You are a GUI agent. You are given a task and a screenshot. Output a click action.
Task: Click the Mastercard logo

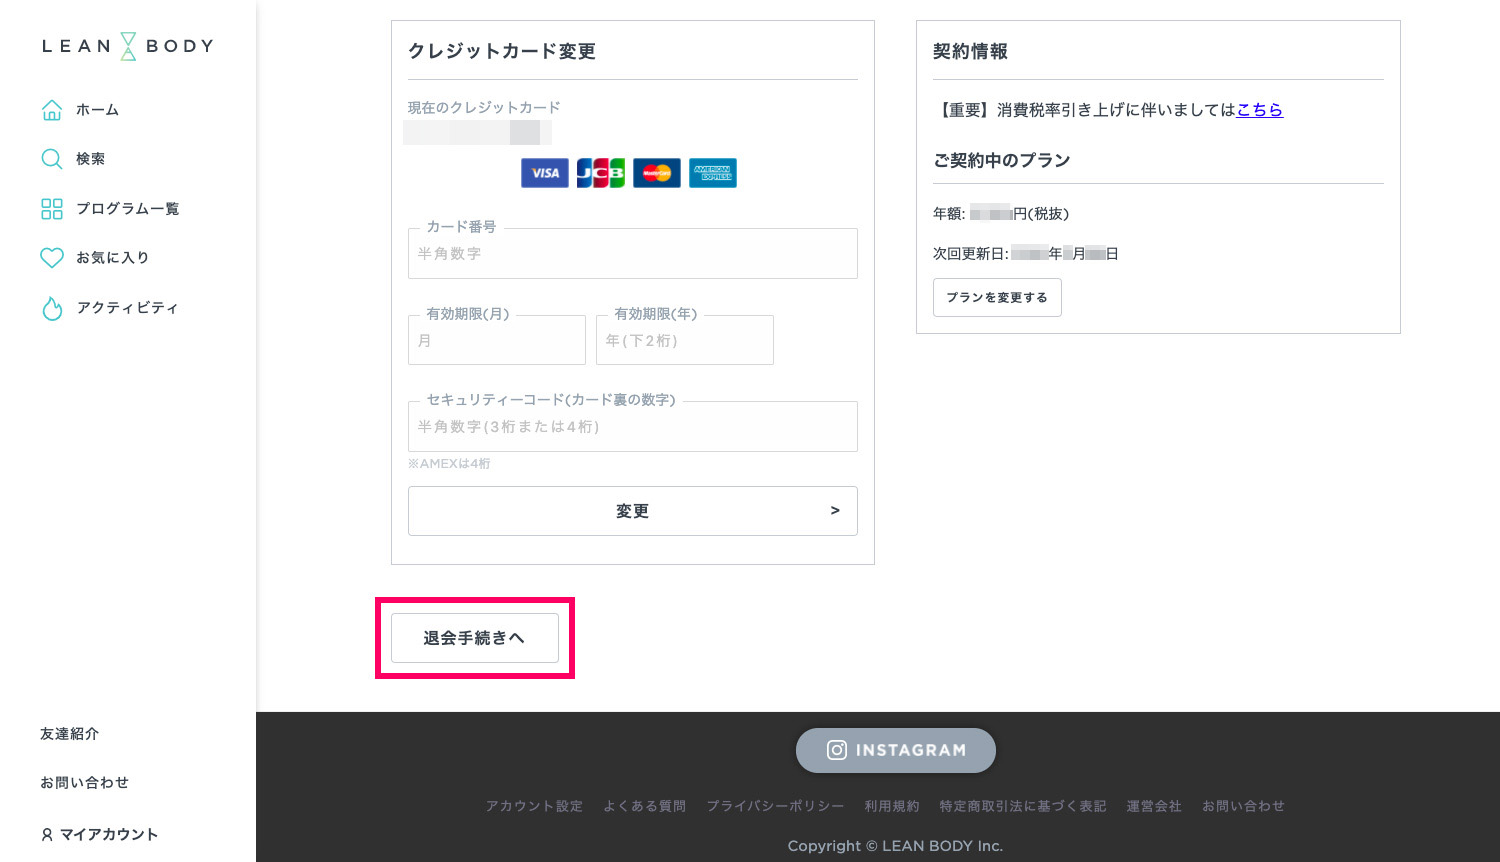(x=657, y=173)
